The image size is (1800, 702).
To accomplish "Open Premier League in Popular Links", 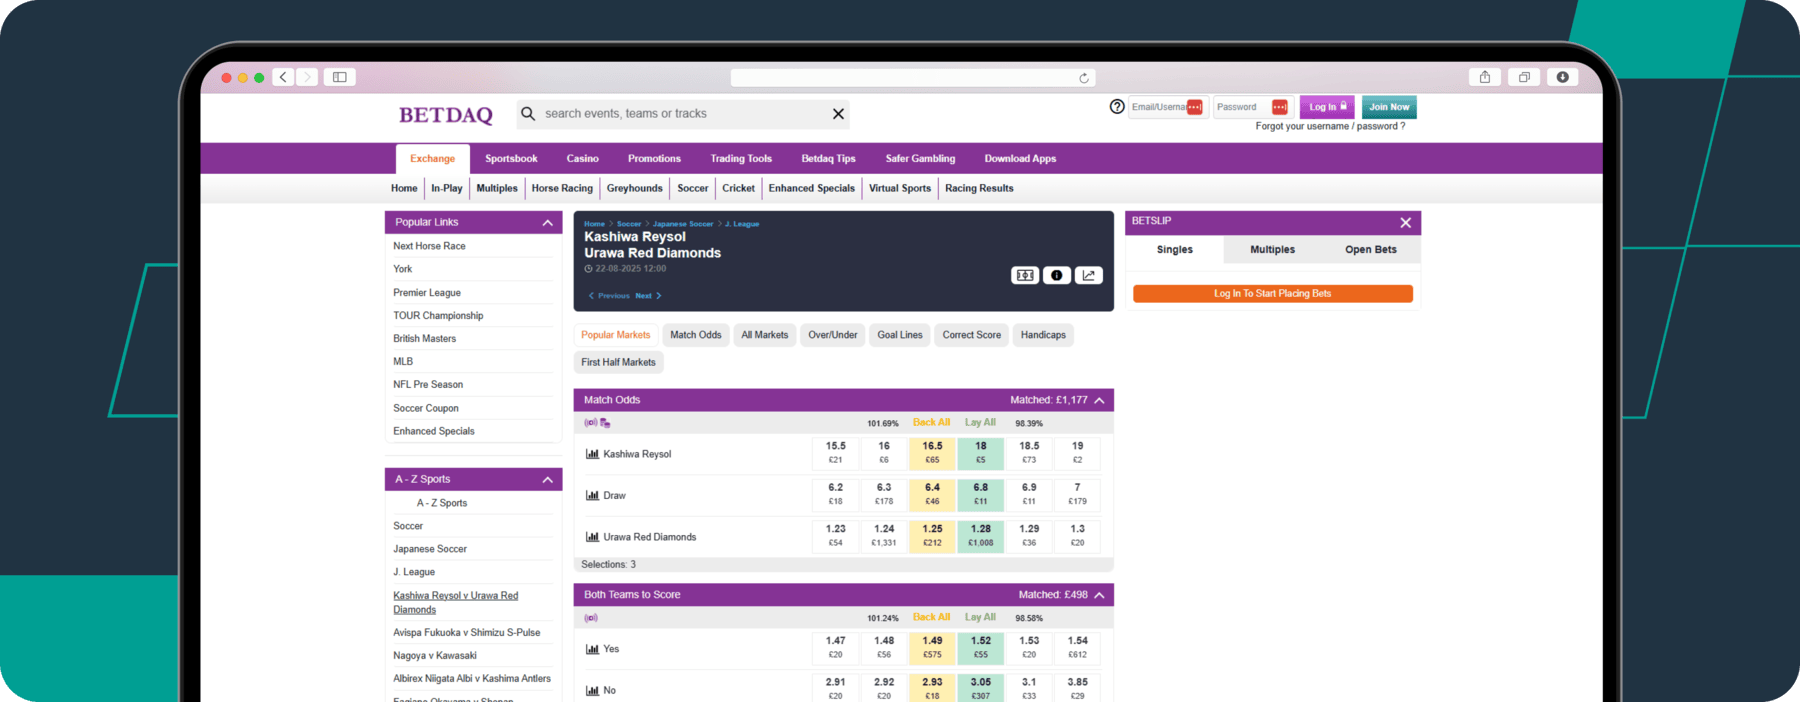I will 427,293.
